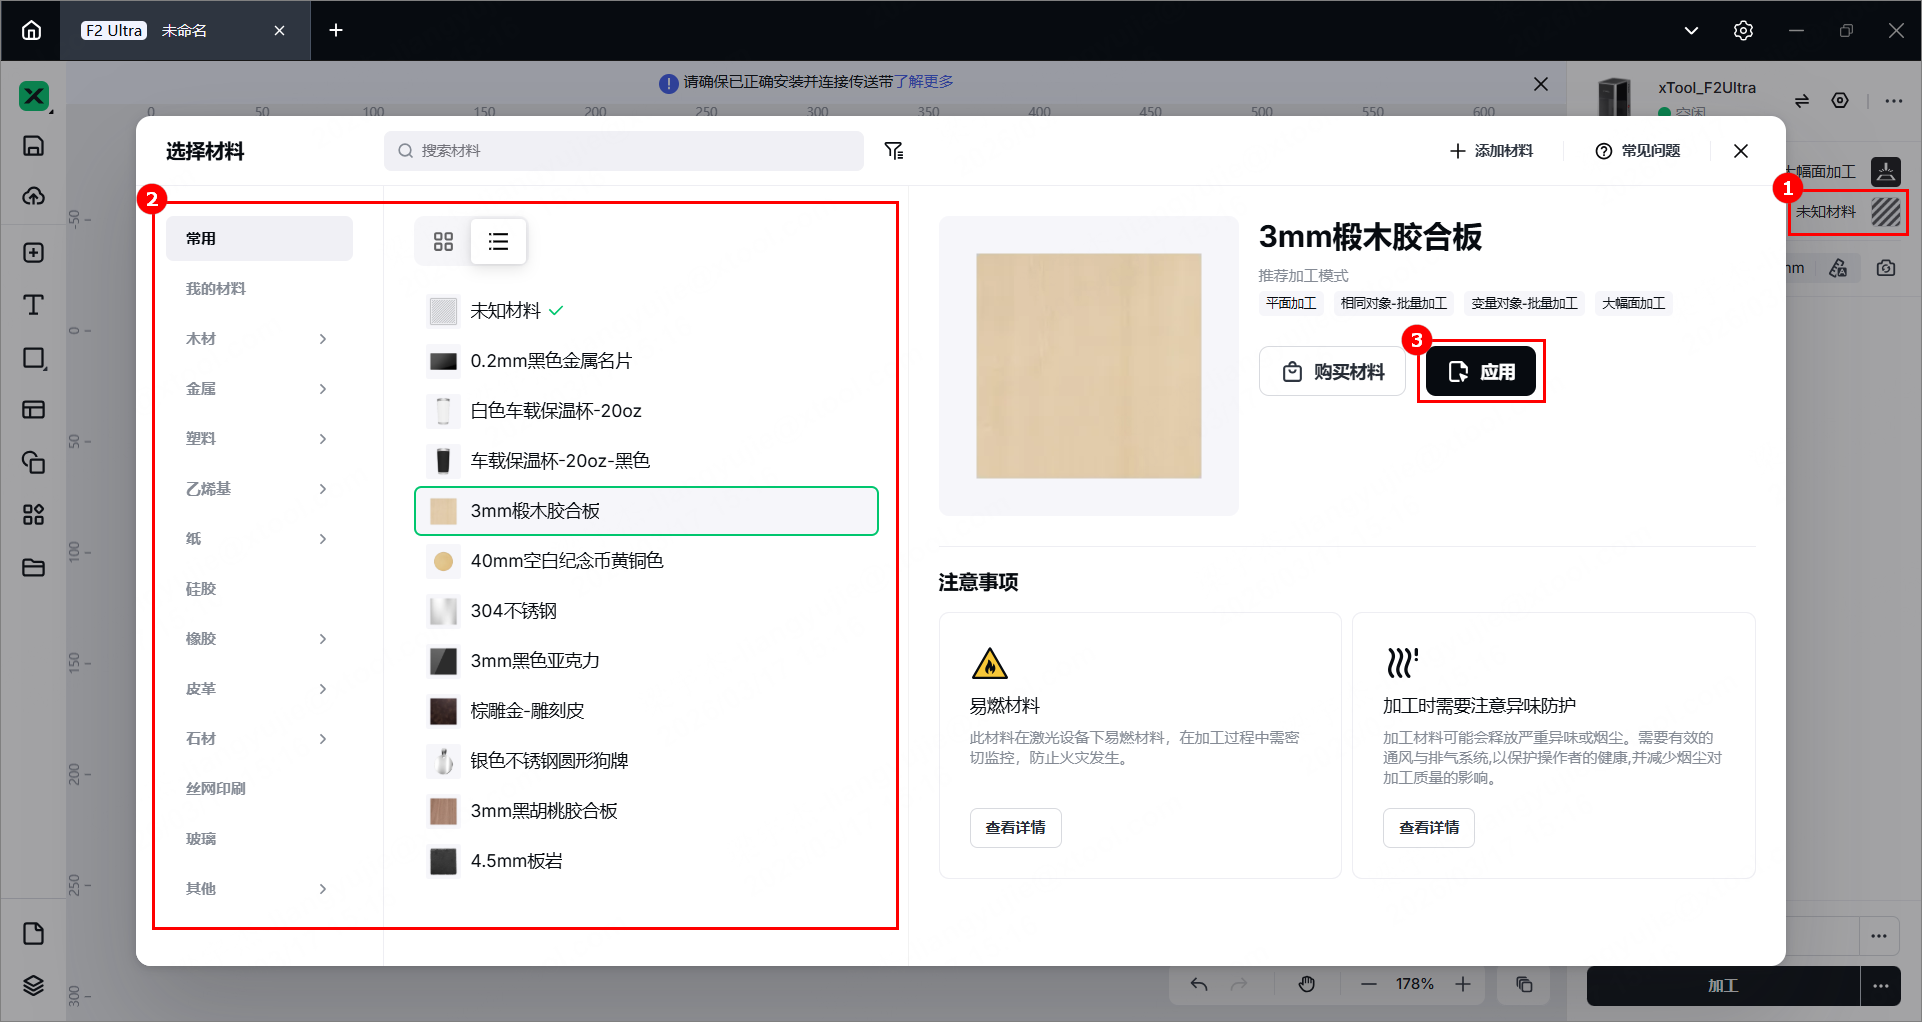Image resolution: width=1922 pixels, height=1022 pixels.
Task: Select the 未知材料 material entry
Action: click(x=506, y=311)
